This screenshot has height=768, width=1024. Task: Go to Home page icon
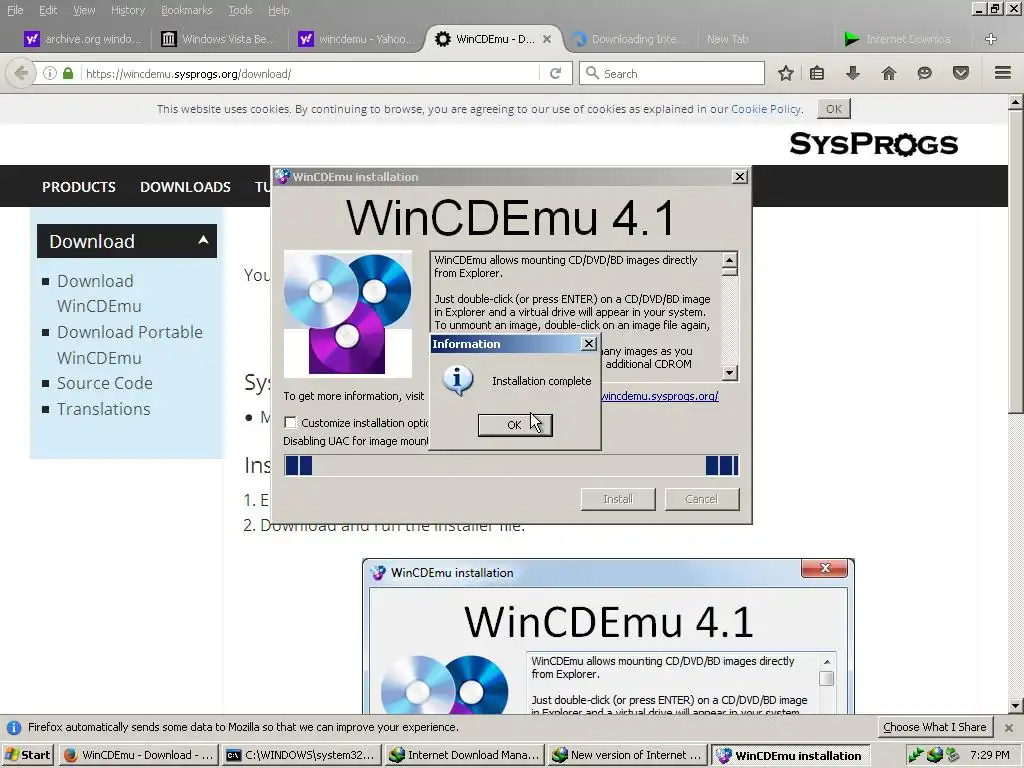click(889, 73)
